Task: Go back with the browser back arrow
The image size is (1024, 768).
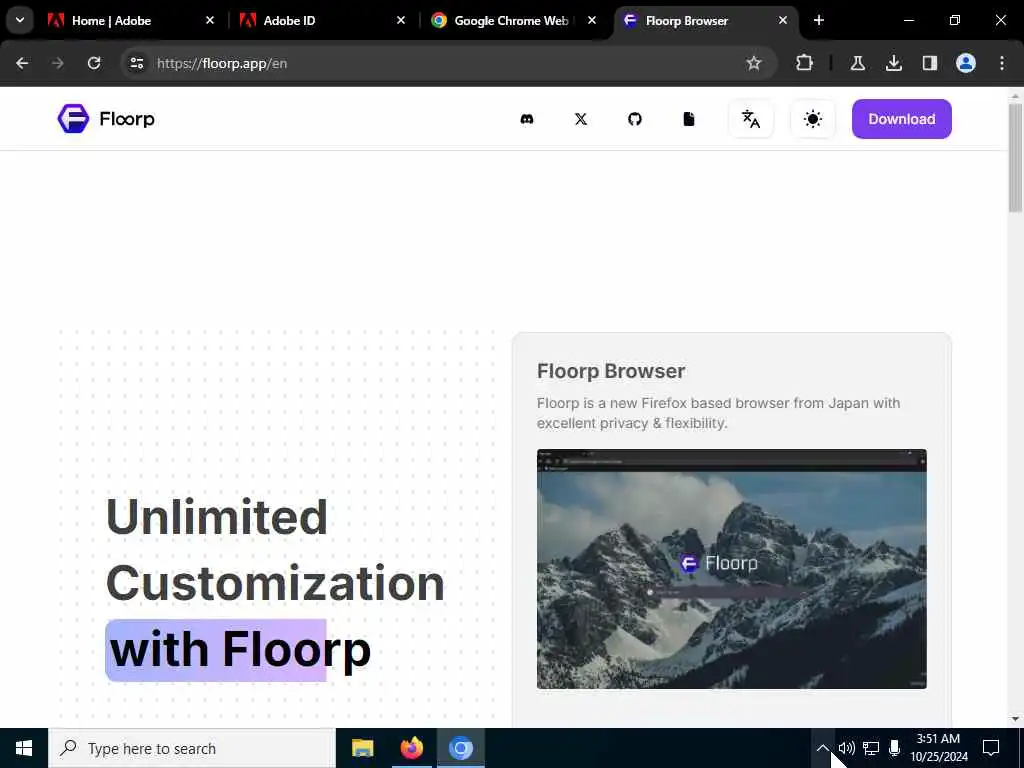Action: tap(22, 63)
